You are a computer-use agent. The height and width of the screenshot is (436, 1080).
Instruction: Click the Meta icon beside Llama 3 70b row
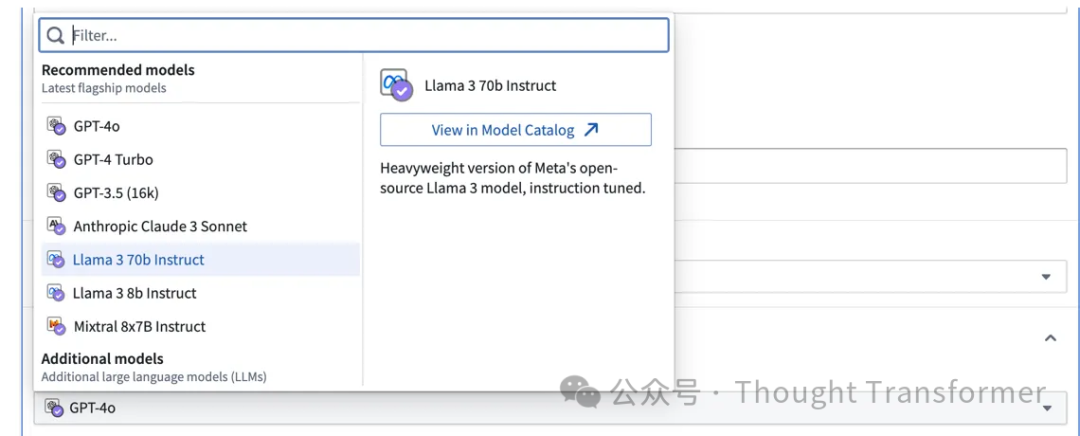point(56,260)
